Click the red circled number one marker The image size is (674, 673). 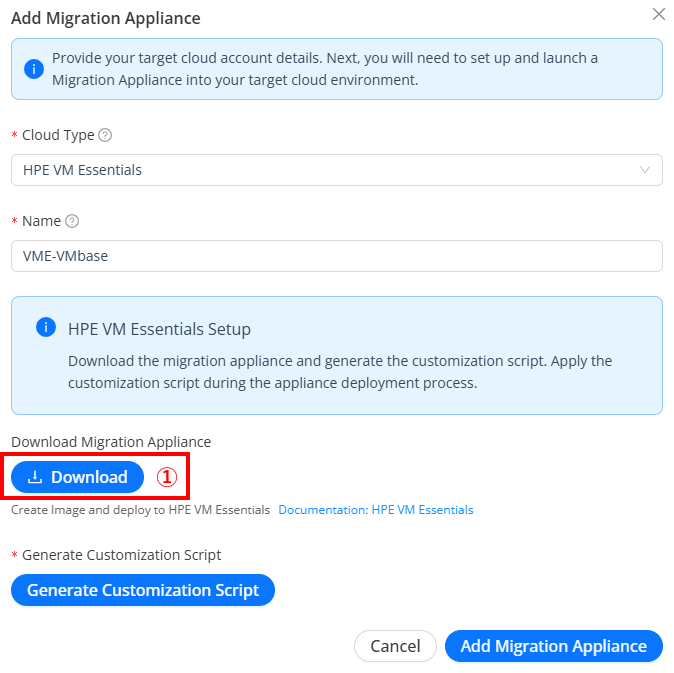coord(167,477)
